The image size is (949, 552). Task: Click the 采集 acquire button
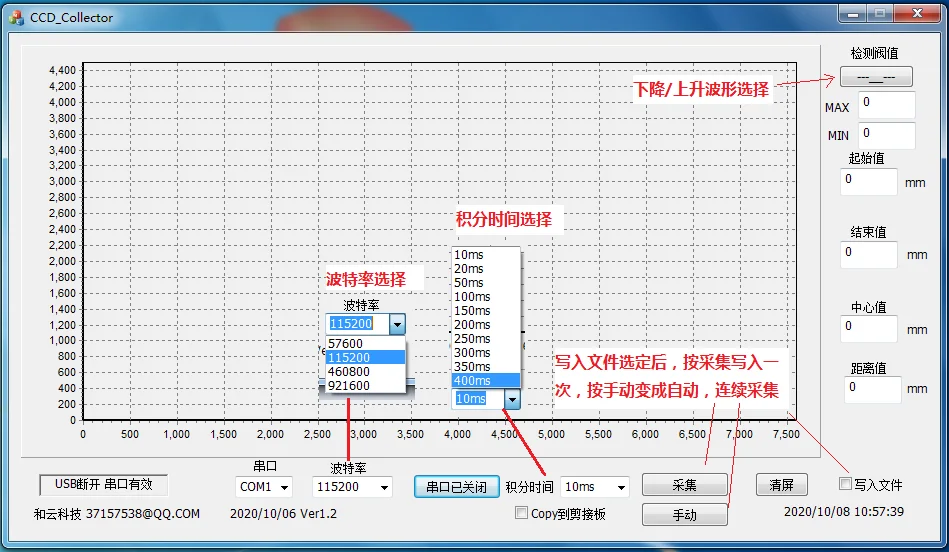coord(685,485)
